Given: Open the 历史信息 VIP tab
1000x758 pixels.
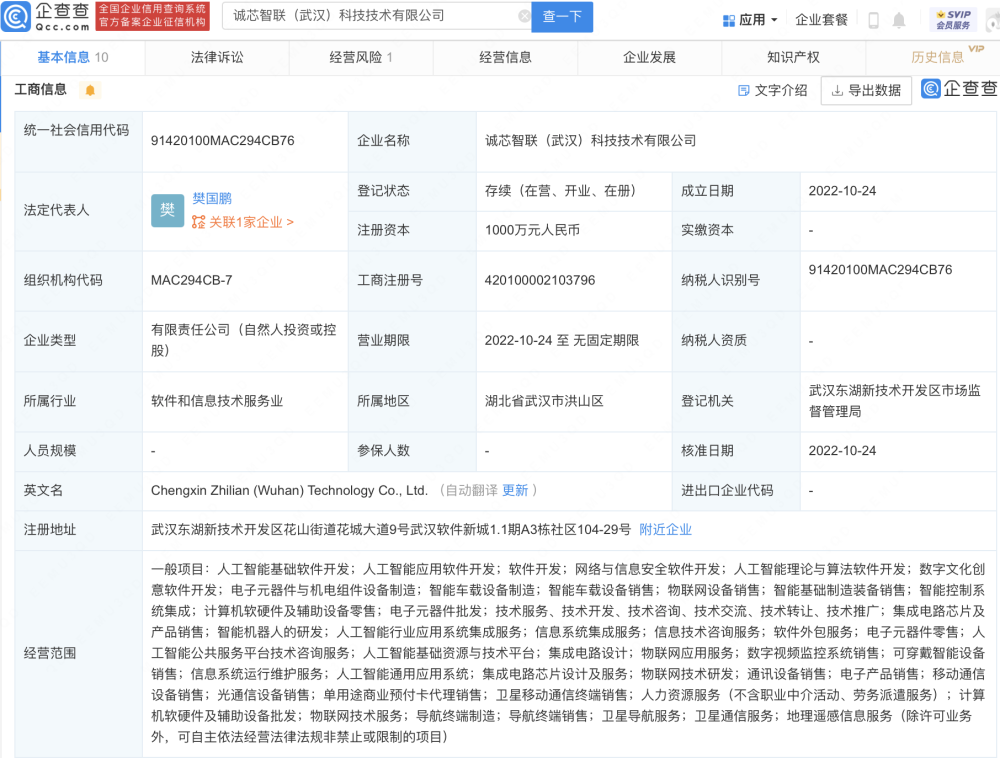Looking at the screenshot, I should point(937,57).
